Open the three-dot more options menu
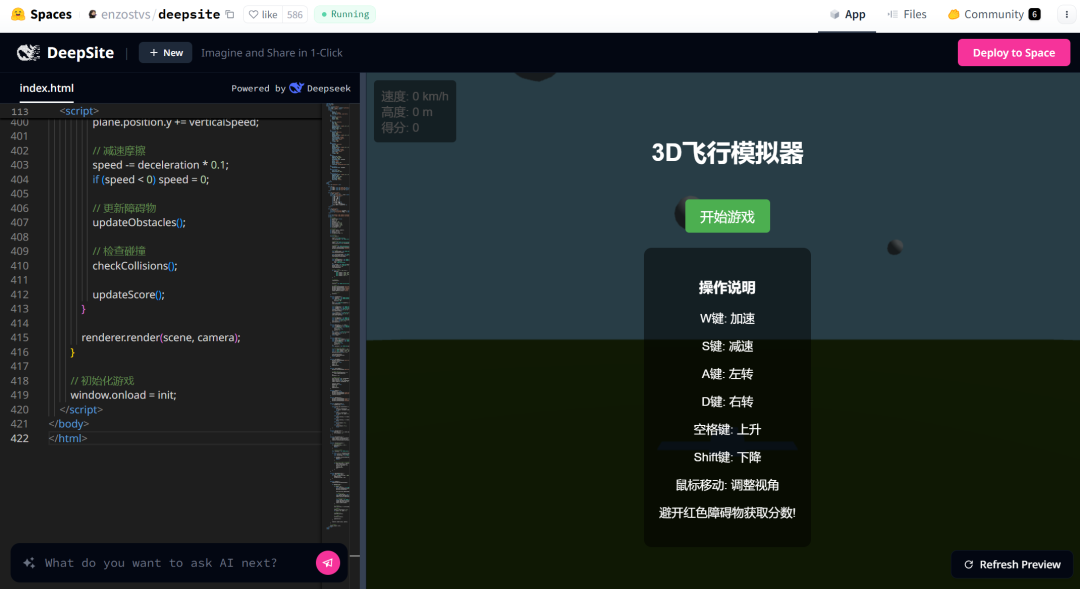This screenshot has width=1080, height=589. pos(1066,14)
